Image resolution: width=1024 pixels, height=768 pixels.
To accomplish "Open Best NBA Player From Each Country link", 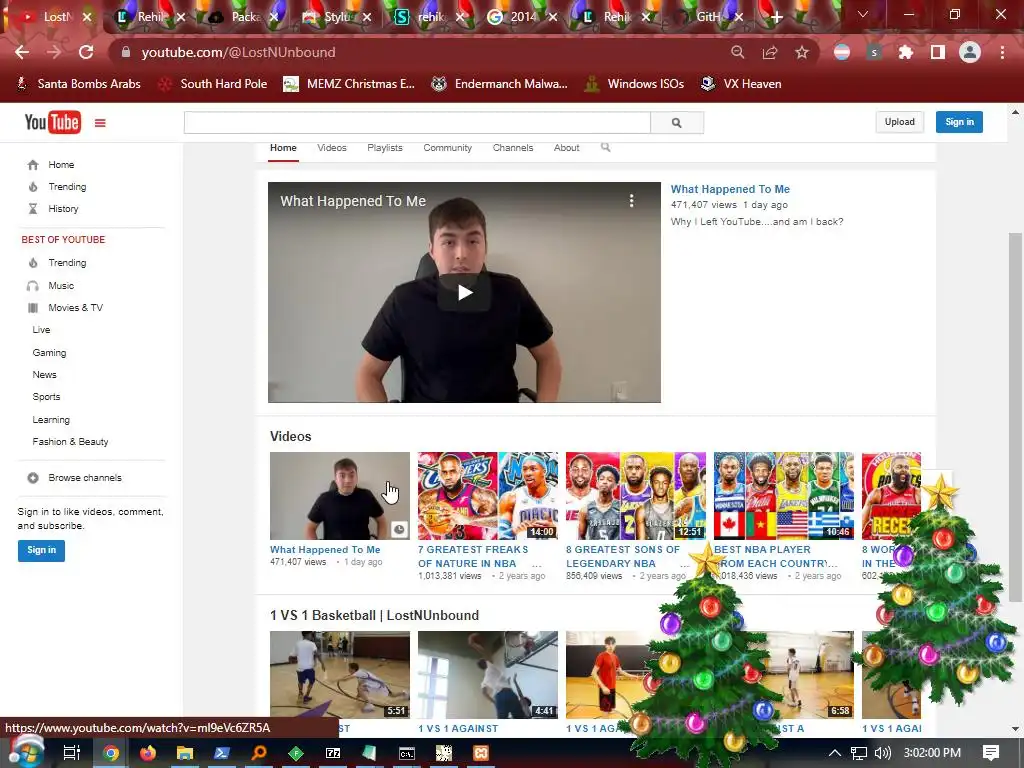I will pyautogui.click(x=775, y=556).
